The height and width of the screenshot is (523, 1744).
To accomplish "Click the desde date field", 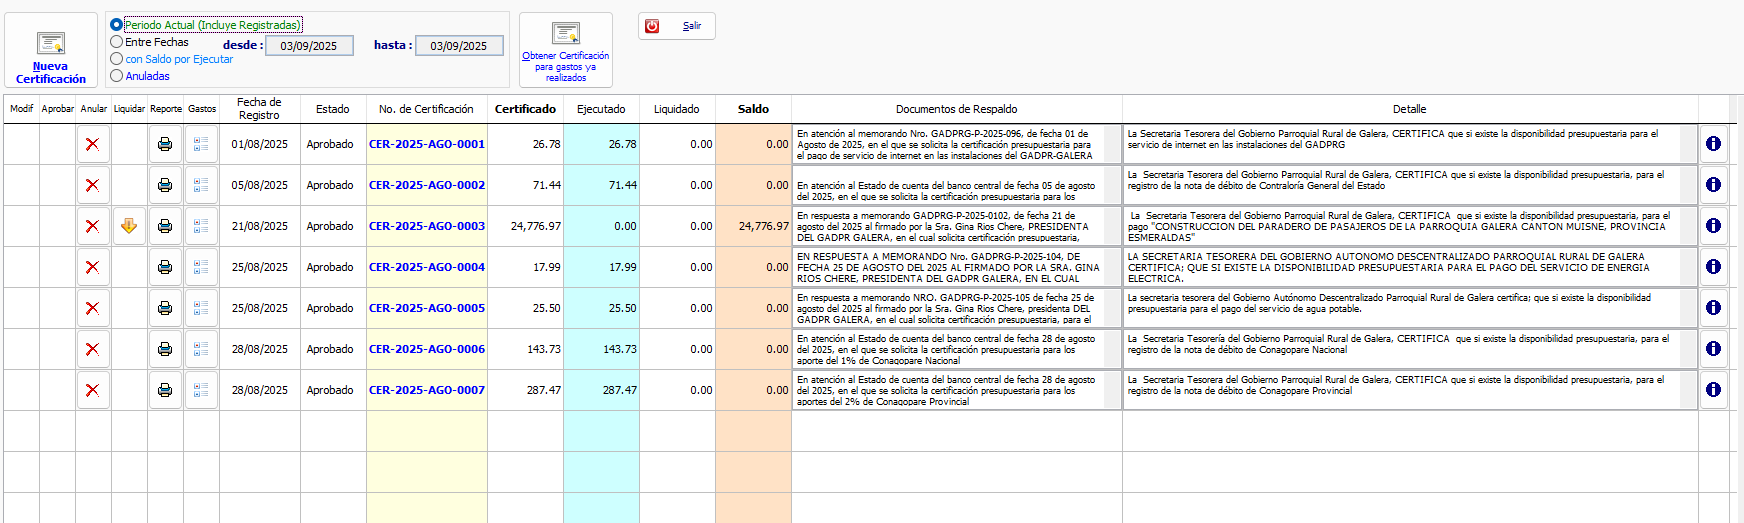I will point(309,46).
